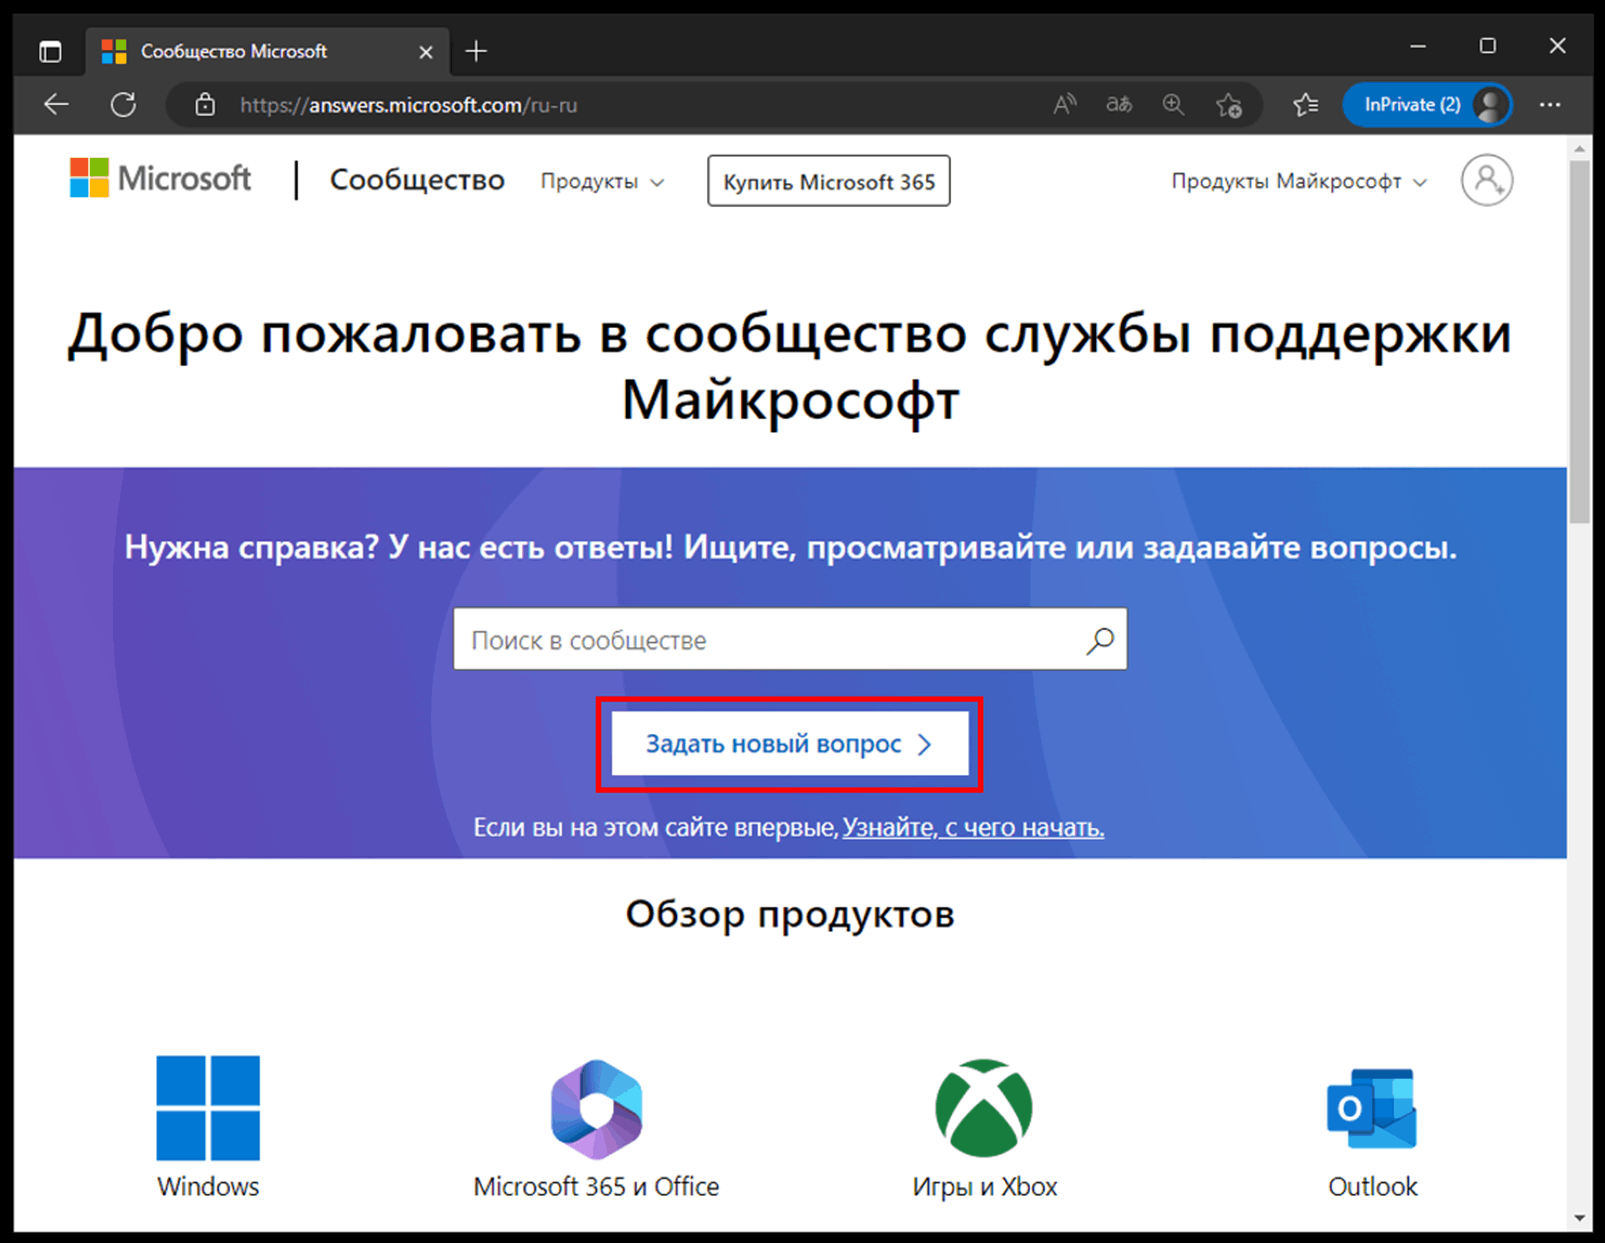Expand the Продукты Майкрософт dropdown

click(x=1299, y=181)
